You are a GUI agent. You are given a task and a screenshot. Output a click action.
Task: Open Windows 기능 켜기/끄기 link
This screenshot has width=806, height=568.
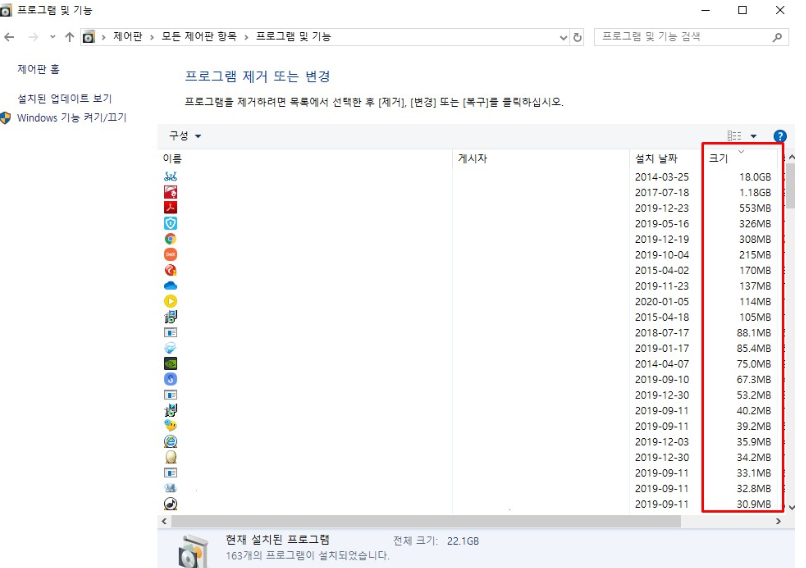pyautogui.click(x=72, y=118)
